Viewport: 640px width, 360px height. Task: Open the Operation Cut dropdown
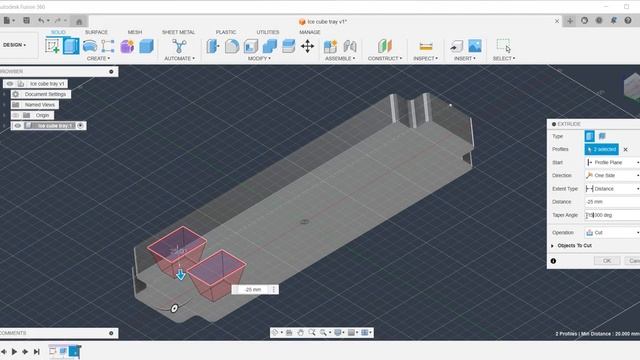612,233
